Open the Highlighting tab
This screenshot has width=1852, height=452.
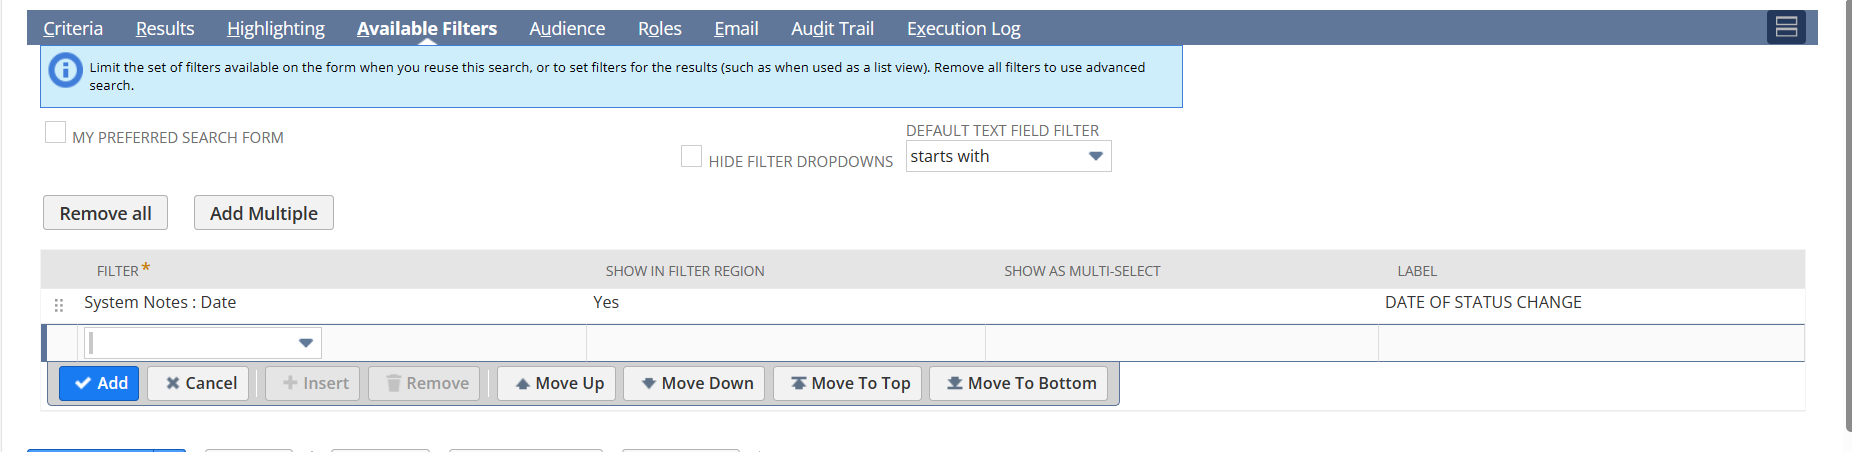pos(276,29)
